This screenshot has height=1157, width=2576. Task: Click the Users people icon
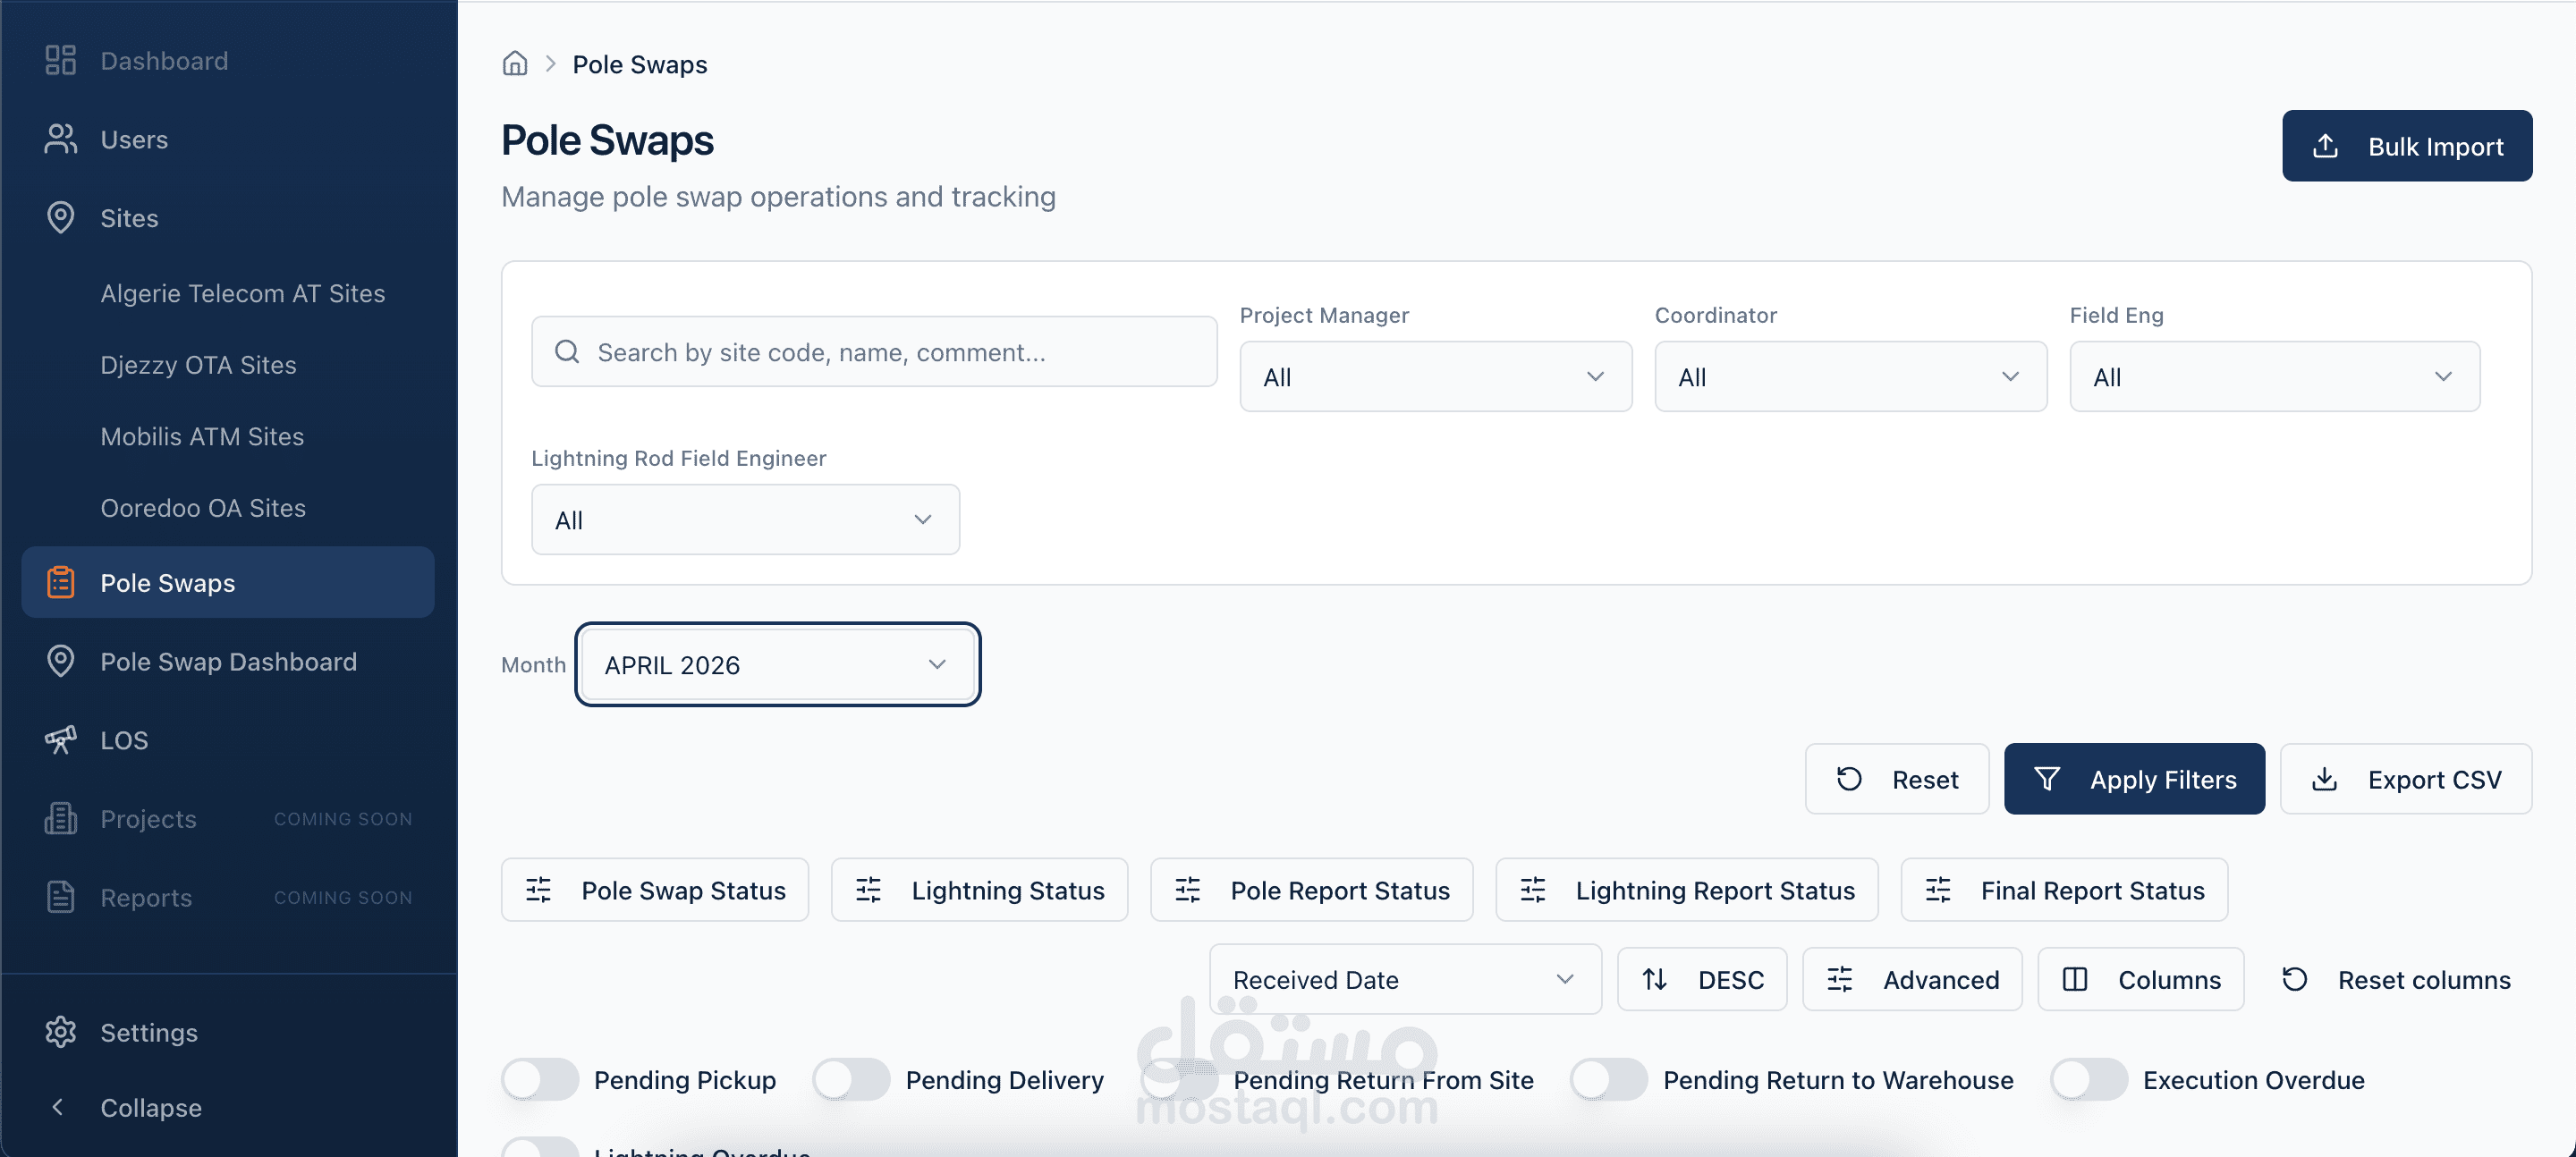60,139
